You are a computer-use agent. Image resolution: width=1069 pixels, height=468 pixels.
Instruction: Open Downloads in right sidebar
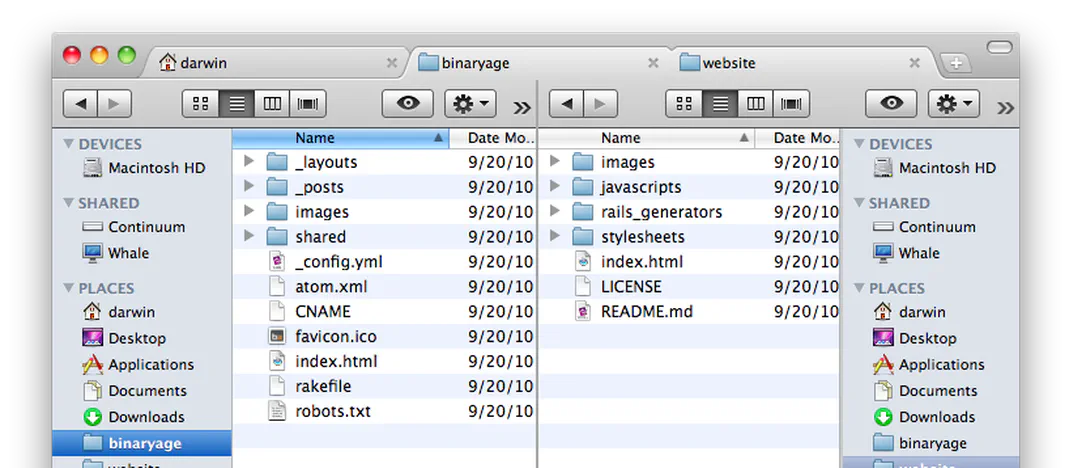(x=931, y=417)
